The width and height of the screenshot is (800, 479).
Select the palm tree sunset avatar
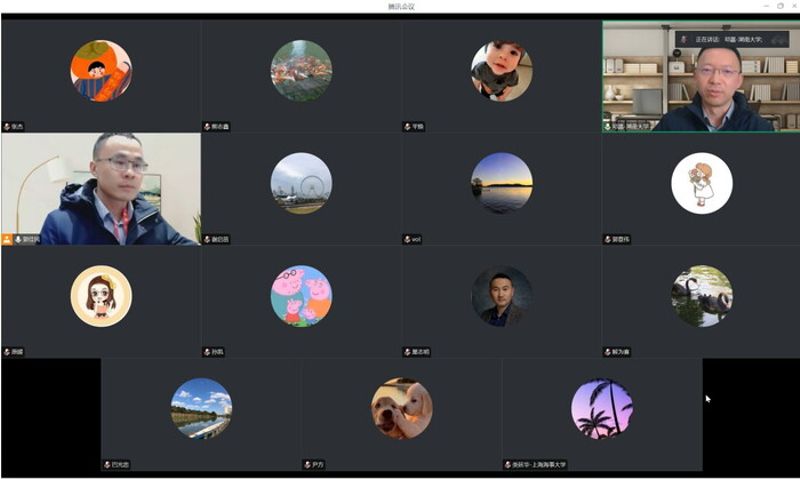[x=601, y=408]
